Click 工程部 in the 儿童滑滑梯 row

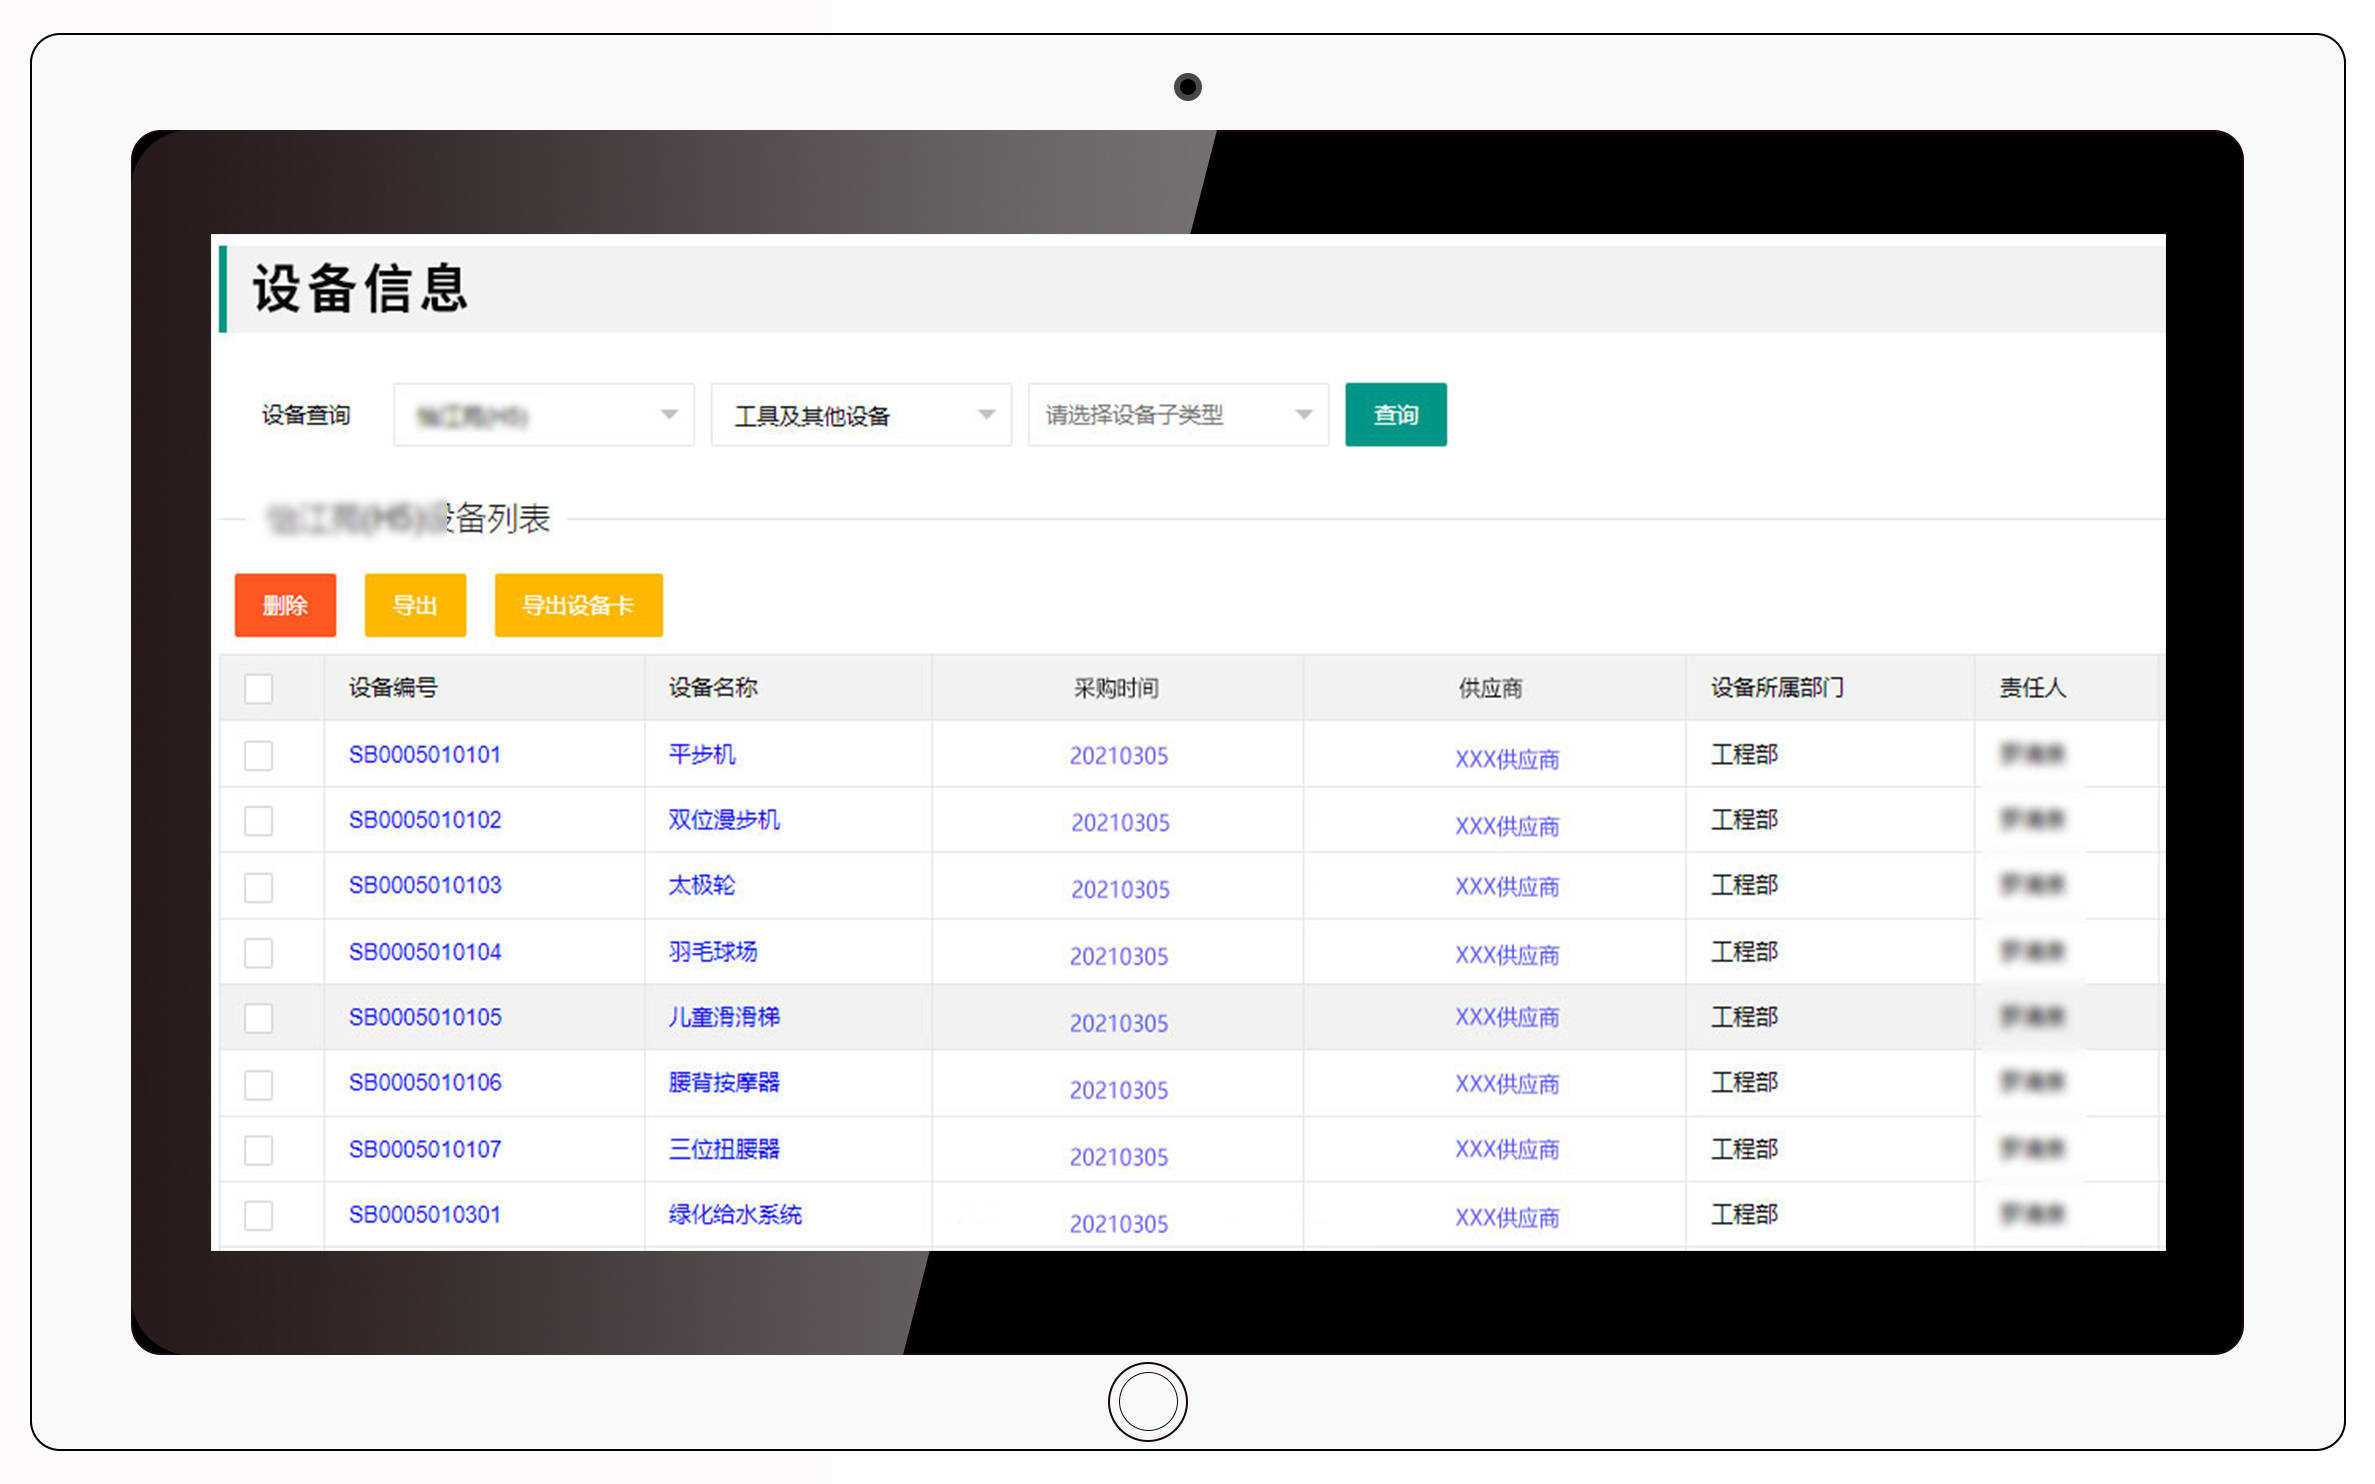[x=1744, y=1017]
